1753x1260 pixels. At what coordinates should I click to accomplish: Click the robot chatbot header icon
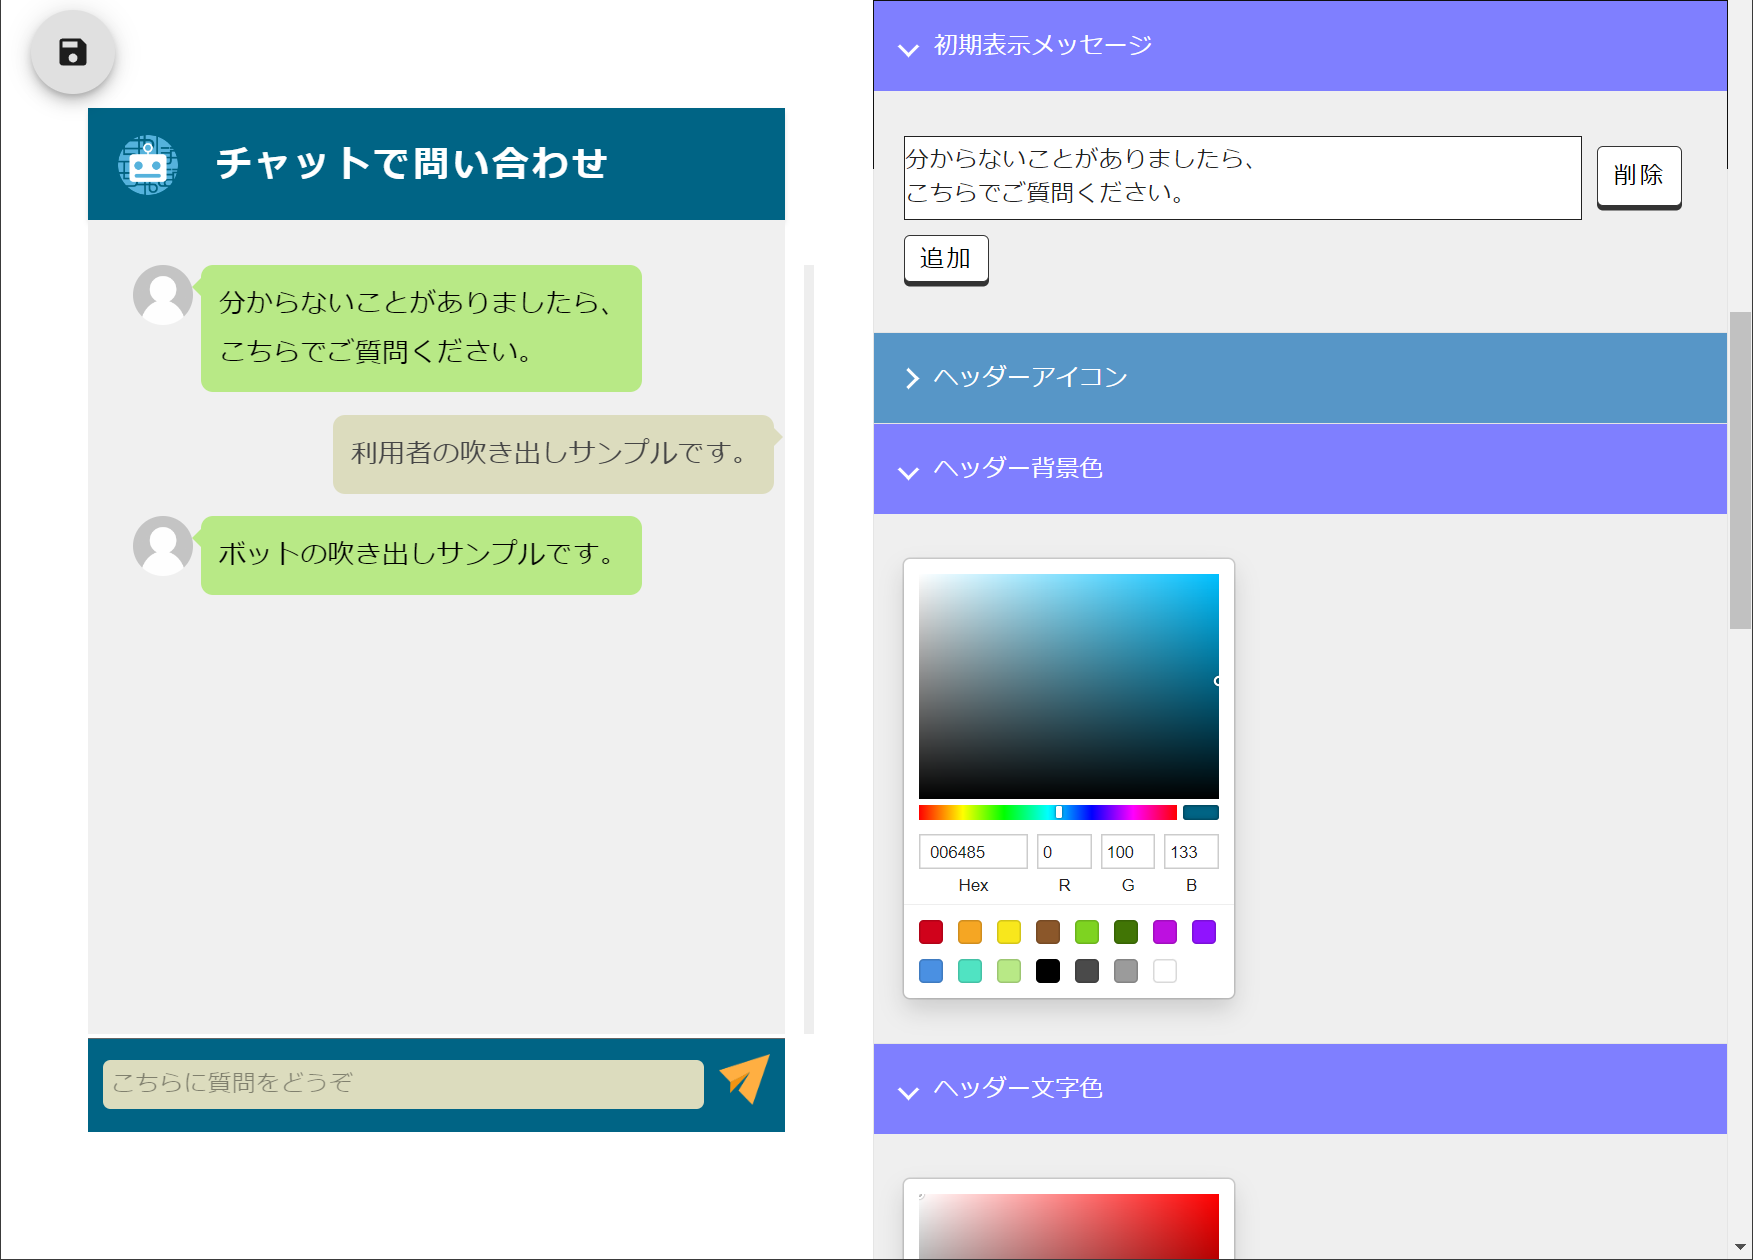point(148,164)
